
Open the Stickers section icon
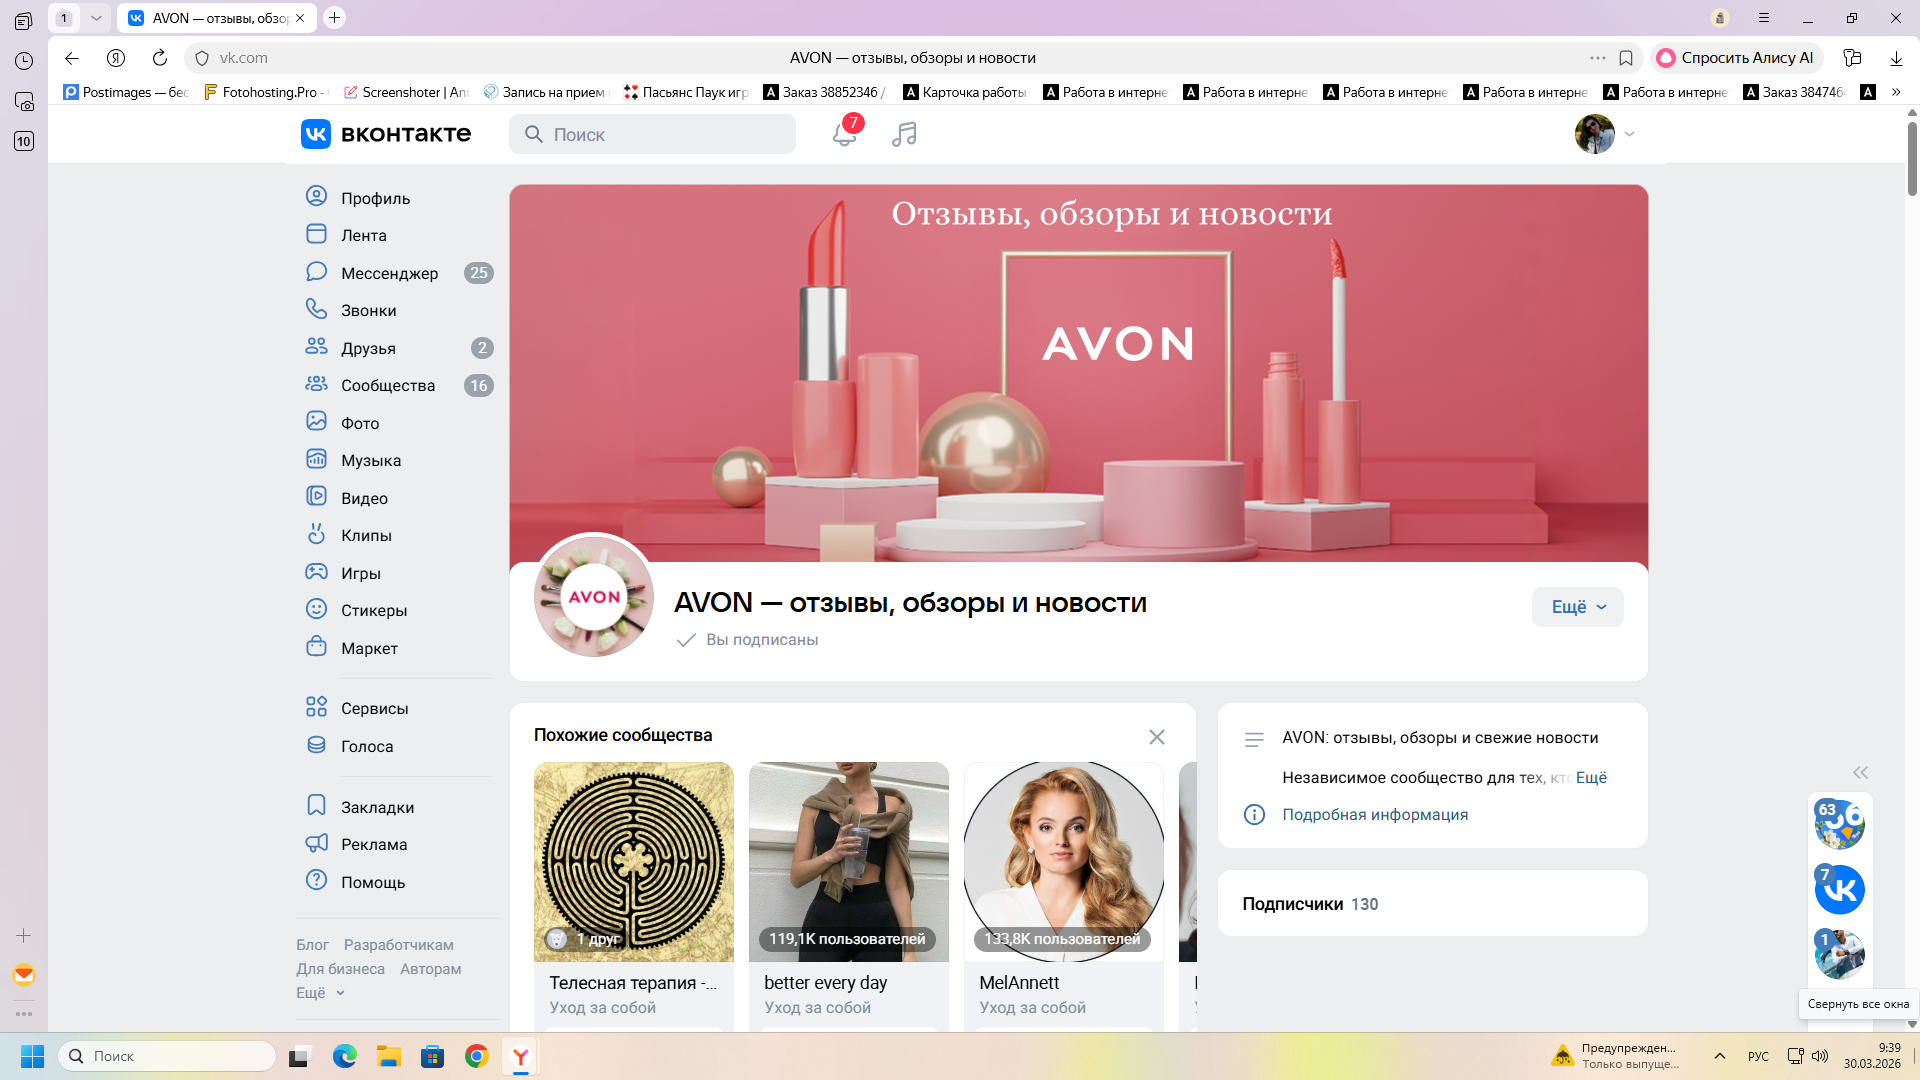pyautogui.click(x=316, y=610)
